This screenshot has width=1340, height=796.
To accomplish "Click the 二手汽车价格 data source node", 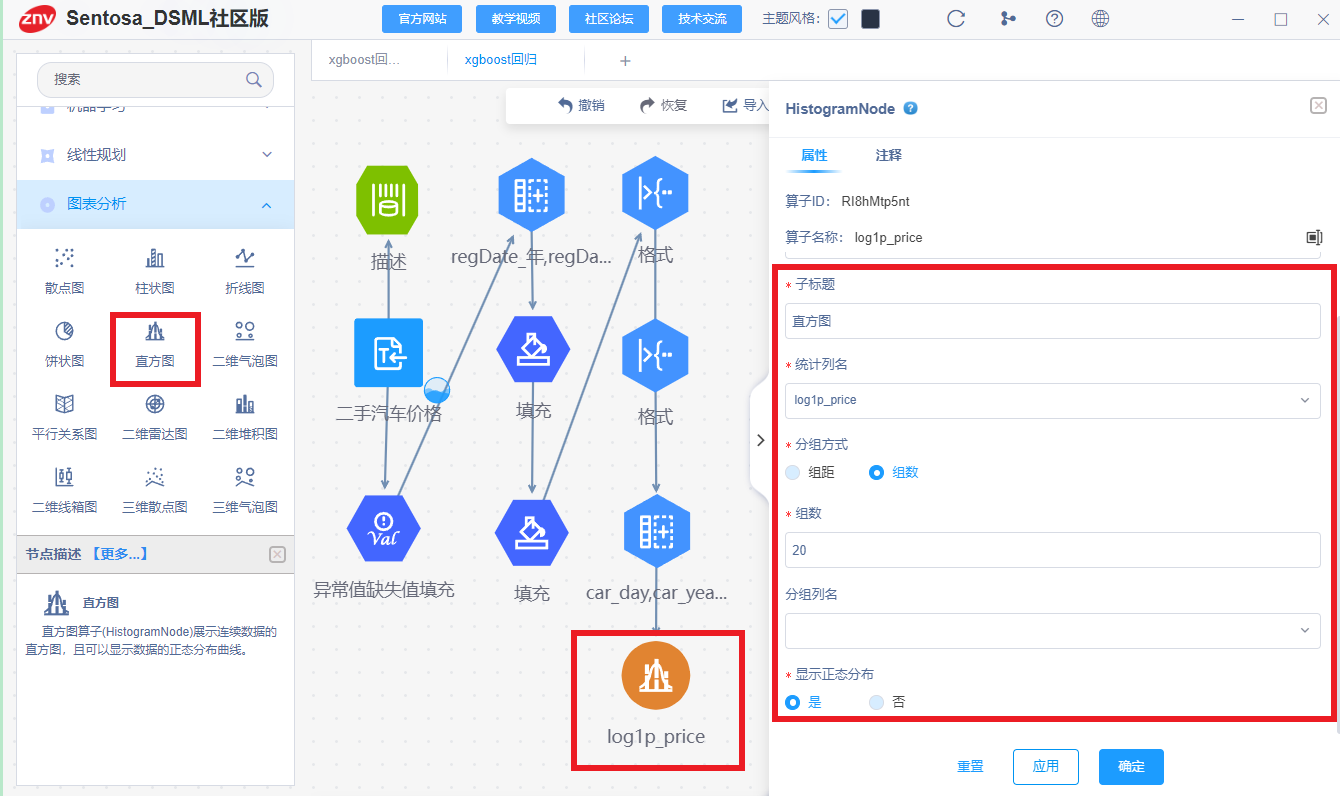I will pos(389,352).
